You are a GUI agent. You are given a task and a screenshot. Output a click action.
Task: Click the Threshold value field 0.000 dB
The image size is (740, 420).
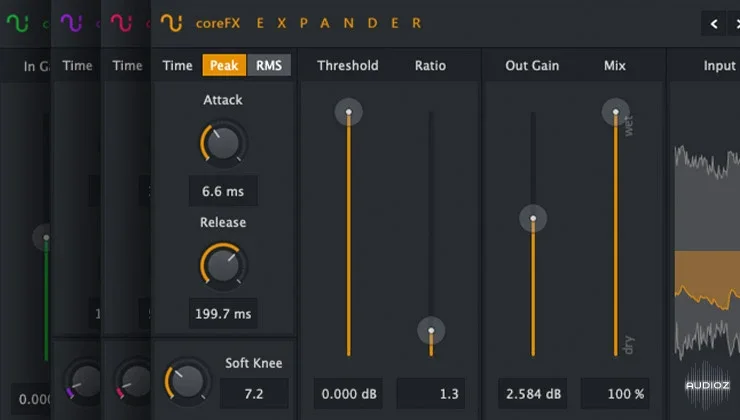pyautogui.click(x=348, y=394)
